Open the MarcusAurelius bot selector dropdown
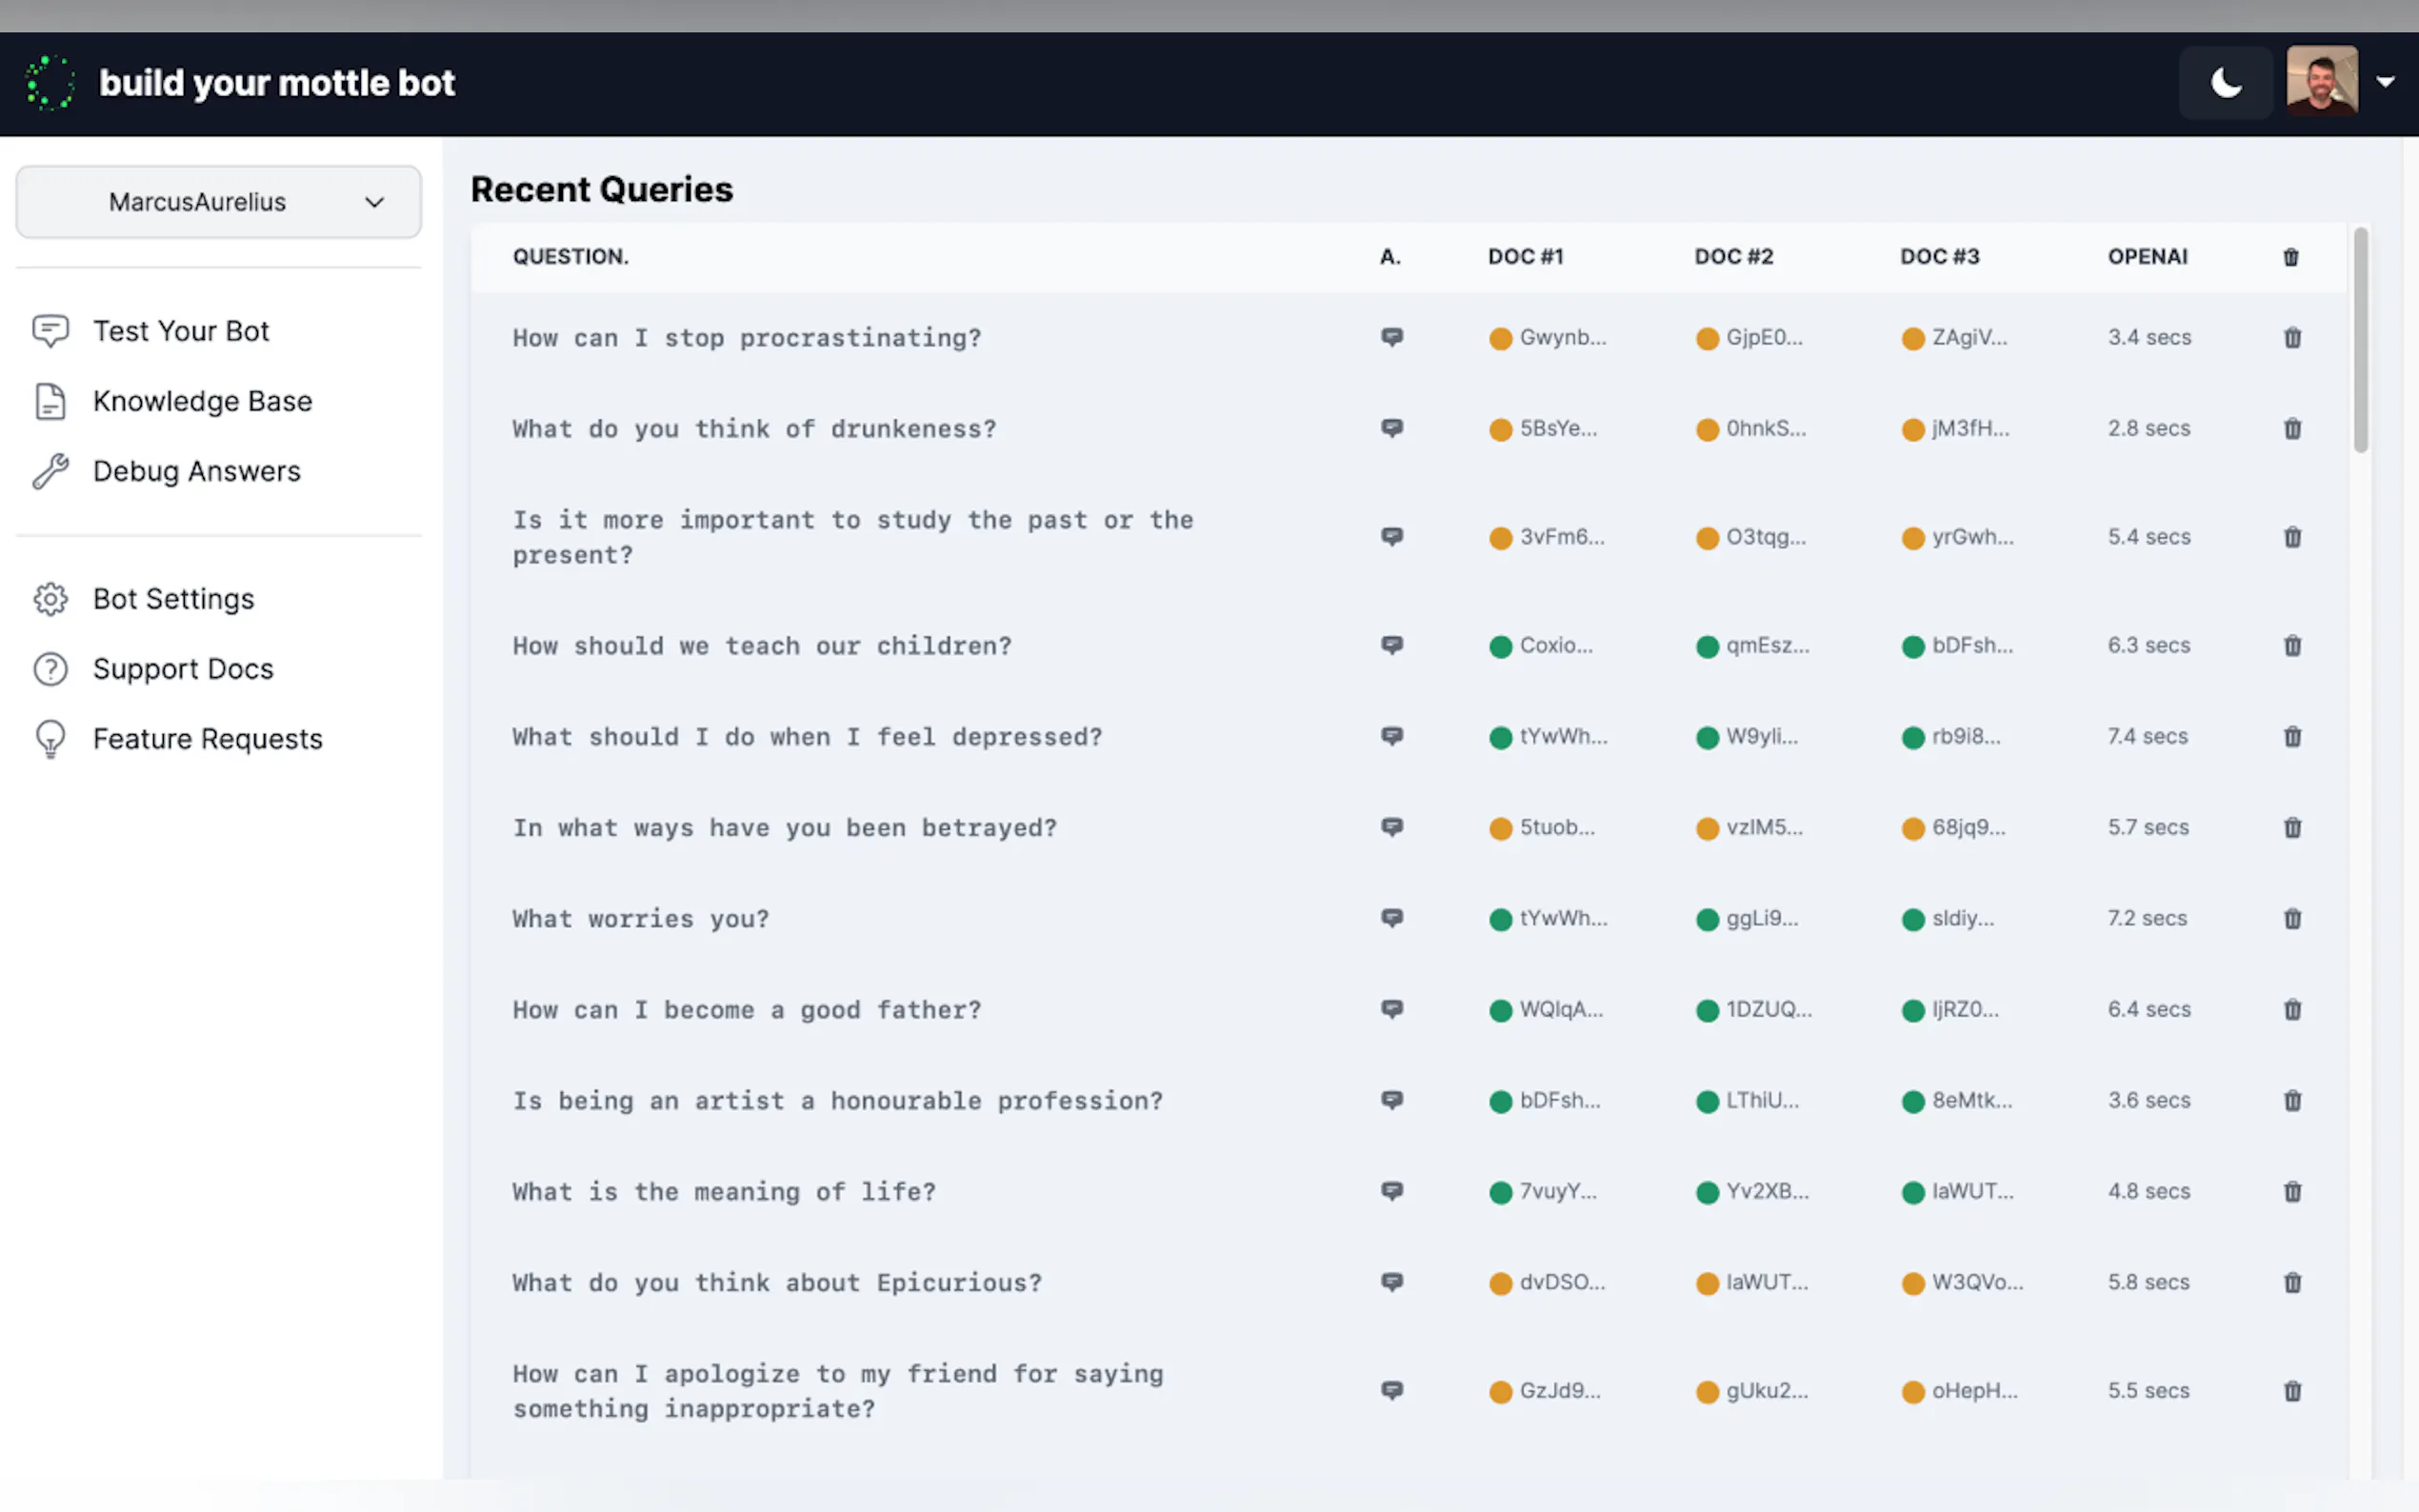The image size is (2419, 1512). point(218,202)
